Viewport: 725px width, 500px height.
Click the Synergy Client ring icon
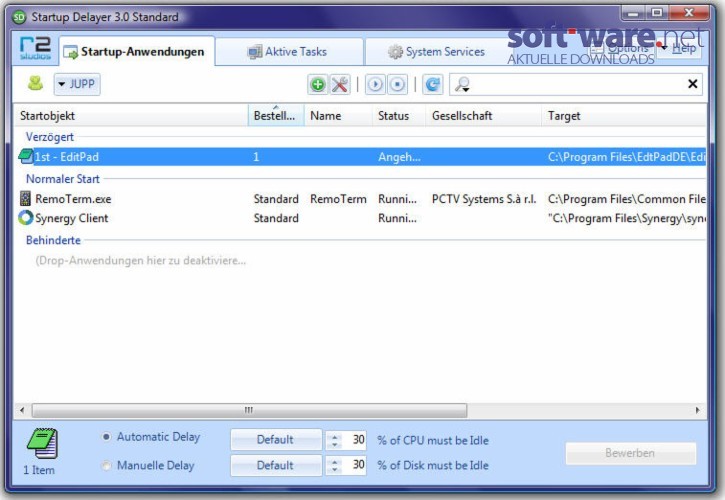tap(26, 218)
